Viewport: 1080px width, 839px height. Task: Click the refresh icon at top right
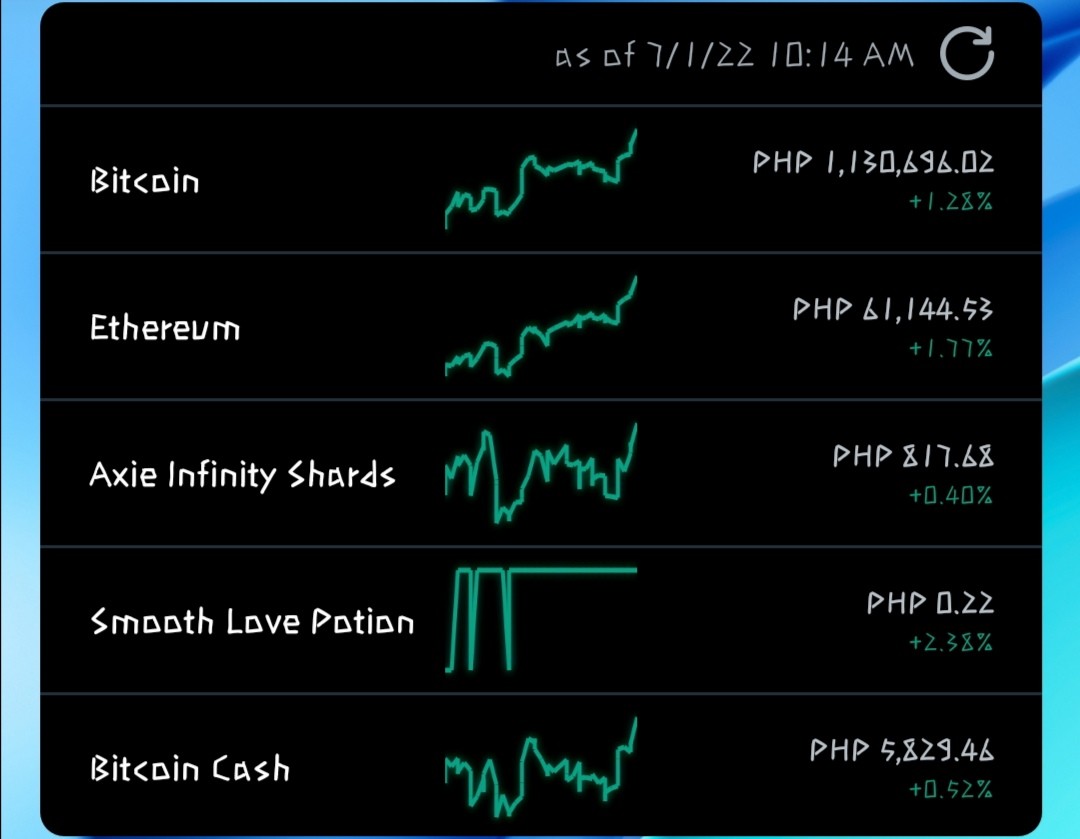click(966, 54)
